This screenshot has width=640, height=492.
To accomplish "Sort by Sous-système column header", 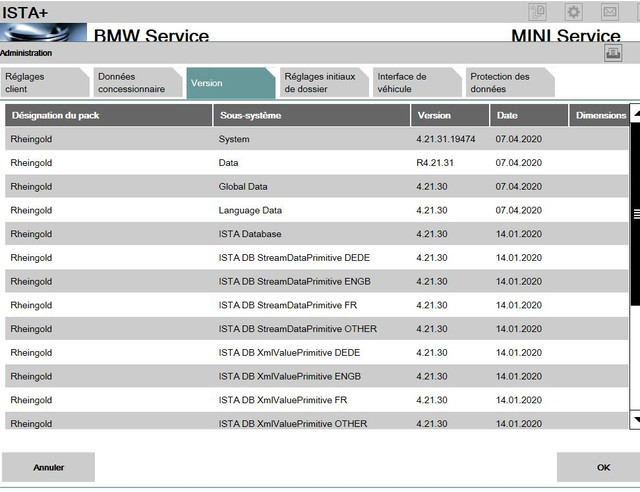I will click(312, 115).
